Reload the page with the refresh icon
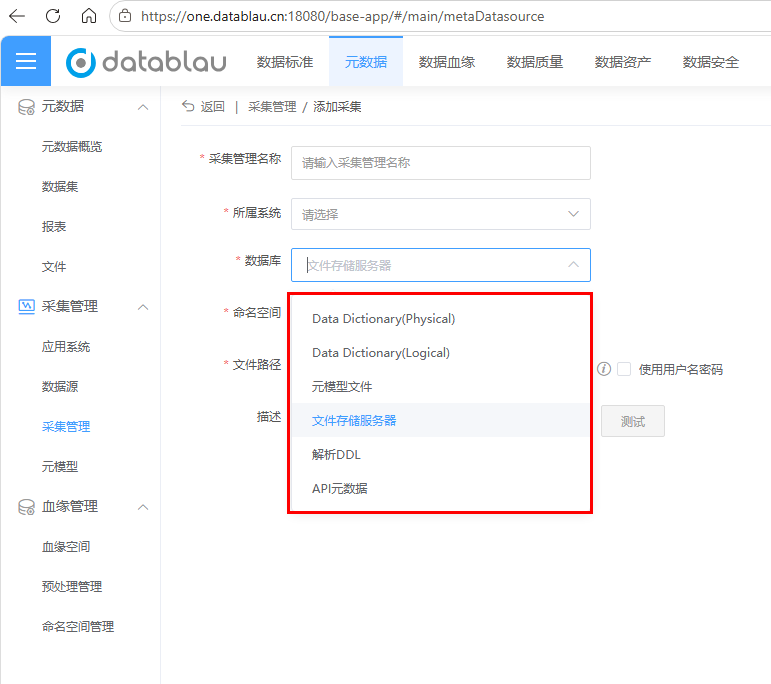The width and height of the screenshot is (771, 684). click(53, 16)
